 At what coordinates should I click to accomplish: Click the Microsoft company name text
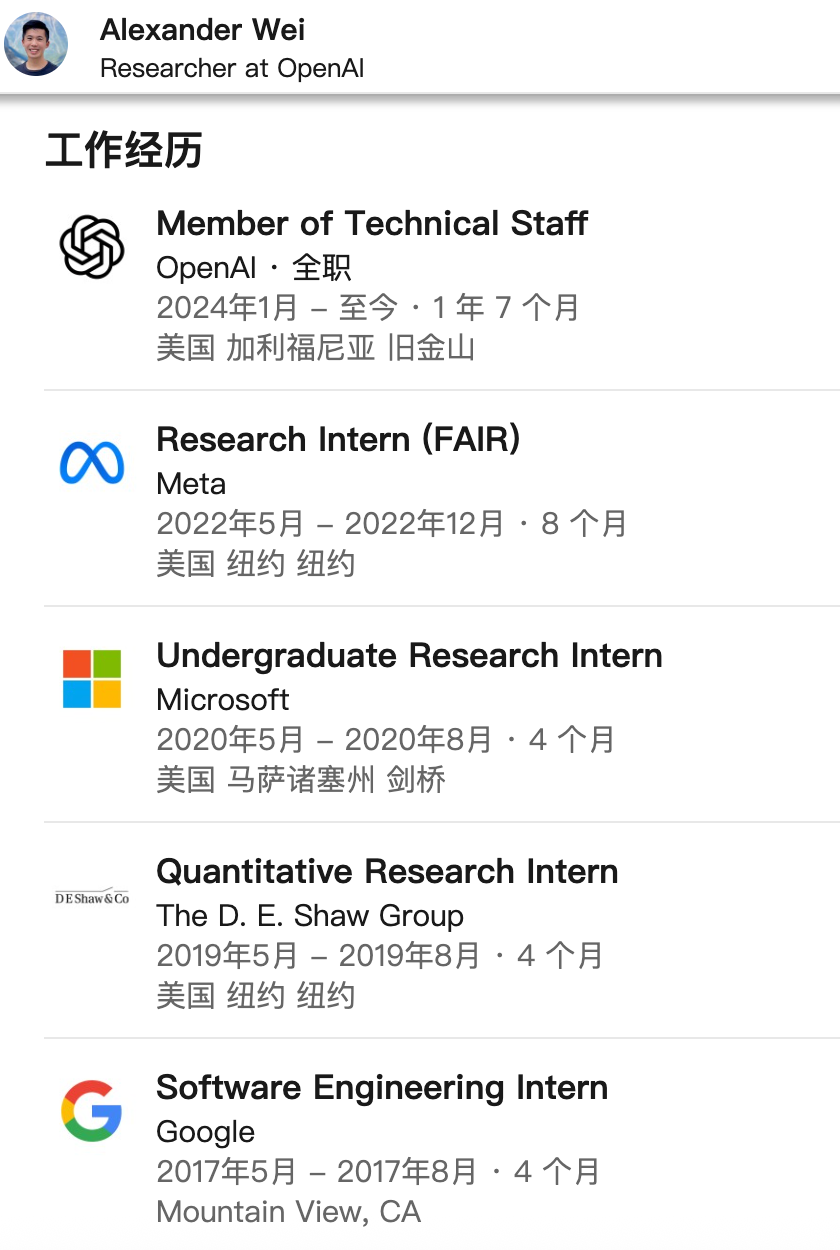tap(223, 700)
